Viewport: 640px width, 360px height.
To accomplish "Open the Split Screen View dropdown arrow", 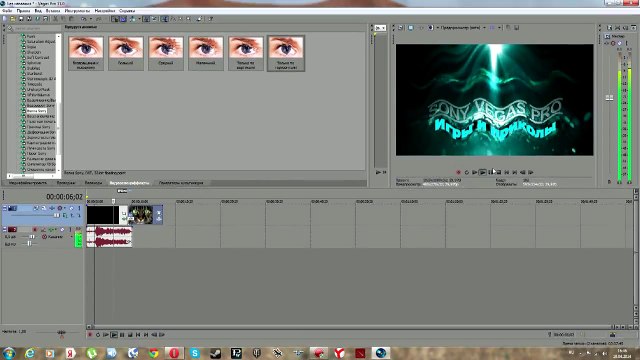I will [x=438, y=28].
